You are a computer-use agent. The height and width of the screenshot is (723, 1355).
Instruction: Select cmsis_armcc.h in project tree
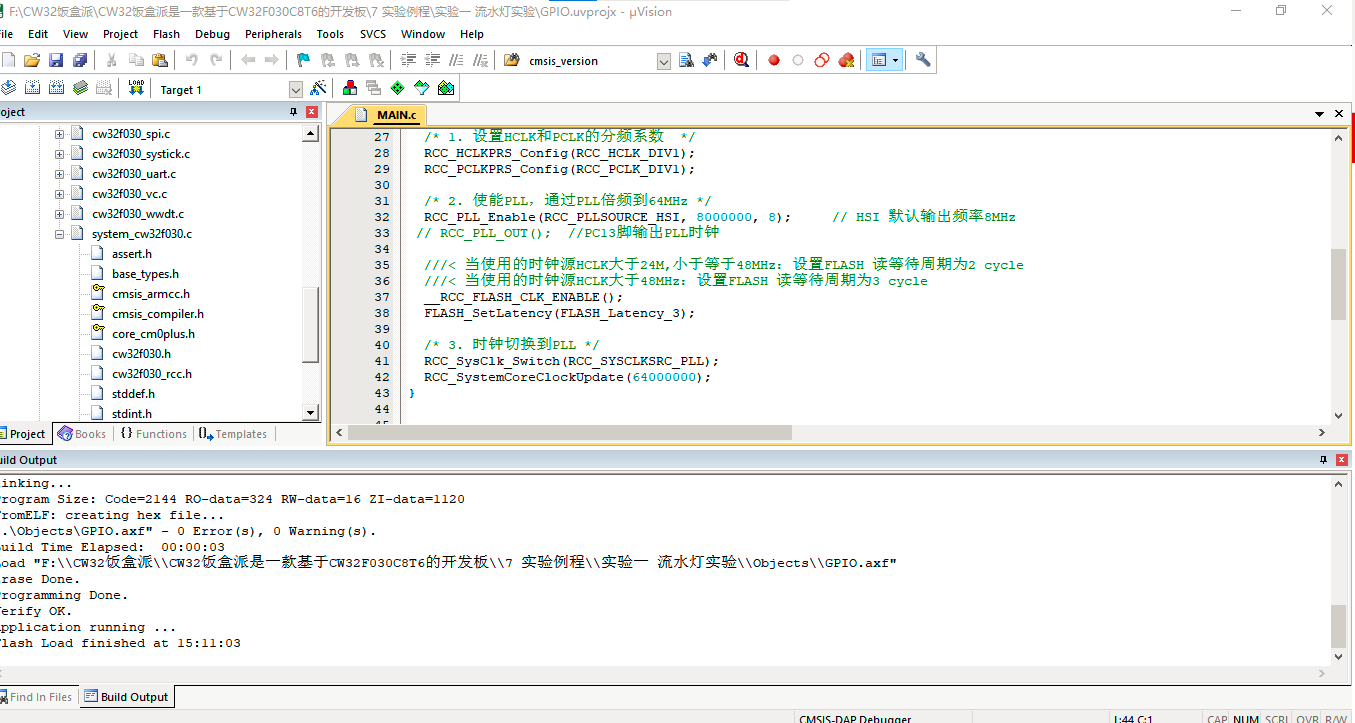(x=150, y=294)
